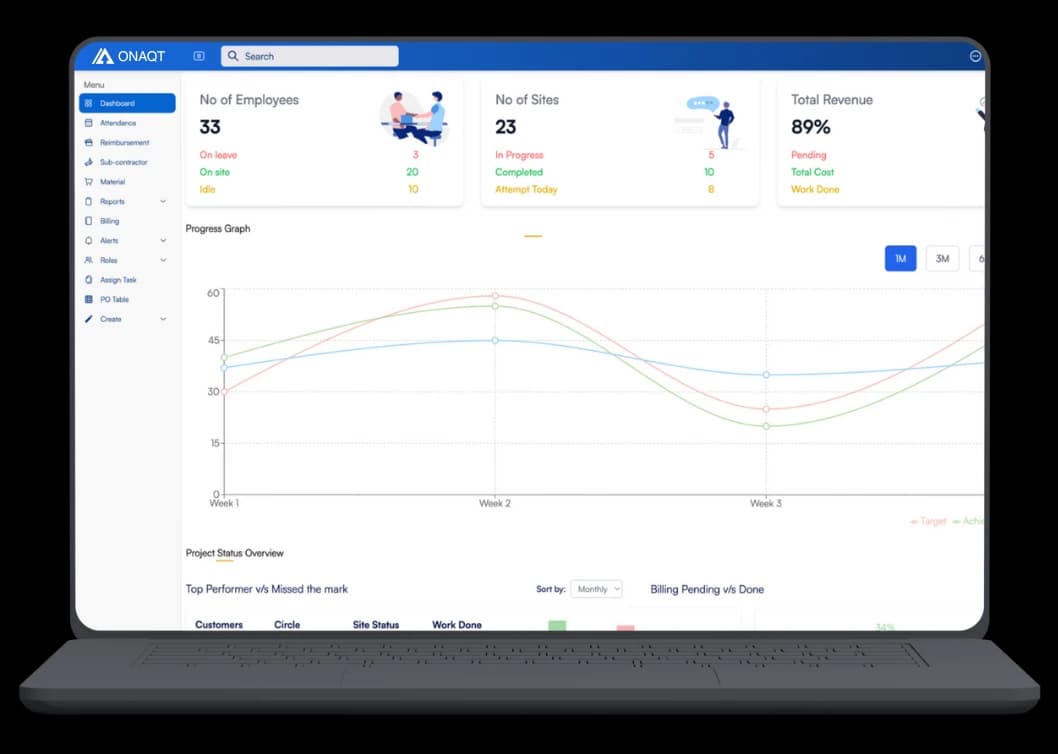Select the 1M time range toggle

[x=900, y=258]
